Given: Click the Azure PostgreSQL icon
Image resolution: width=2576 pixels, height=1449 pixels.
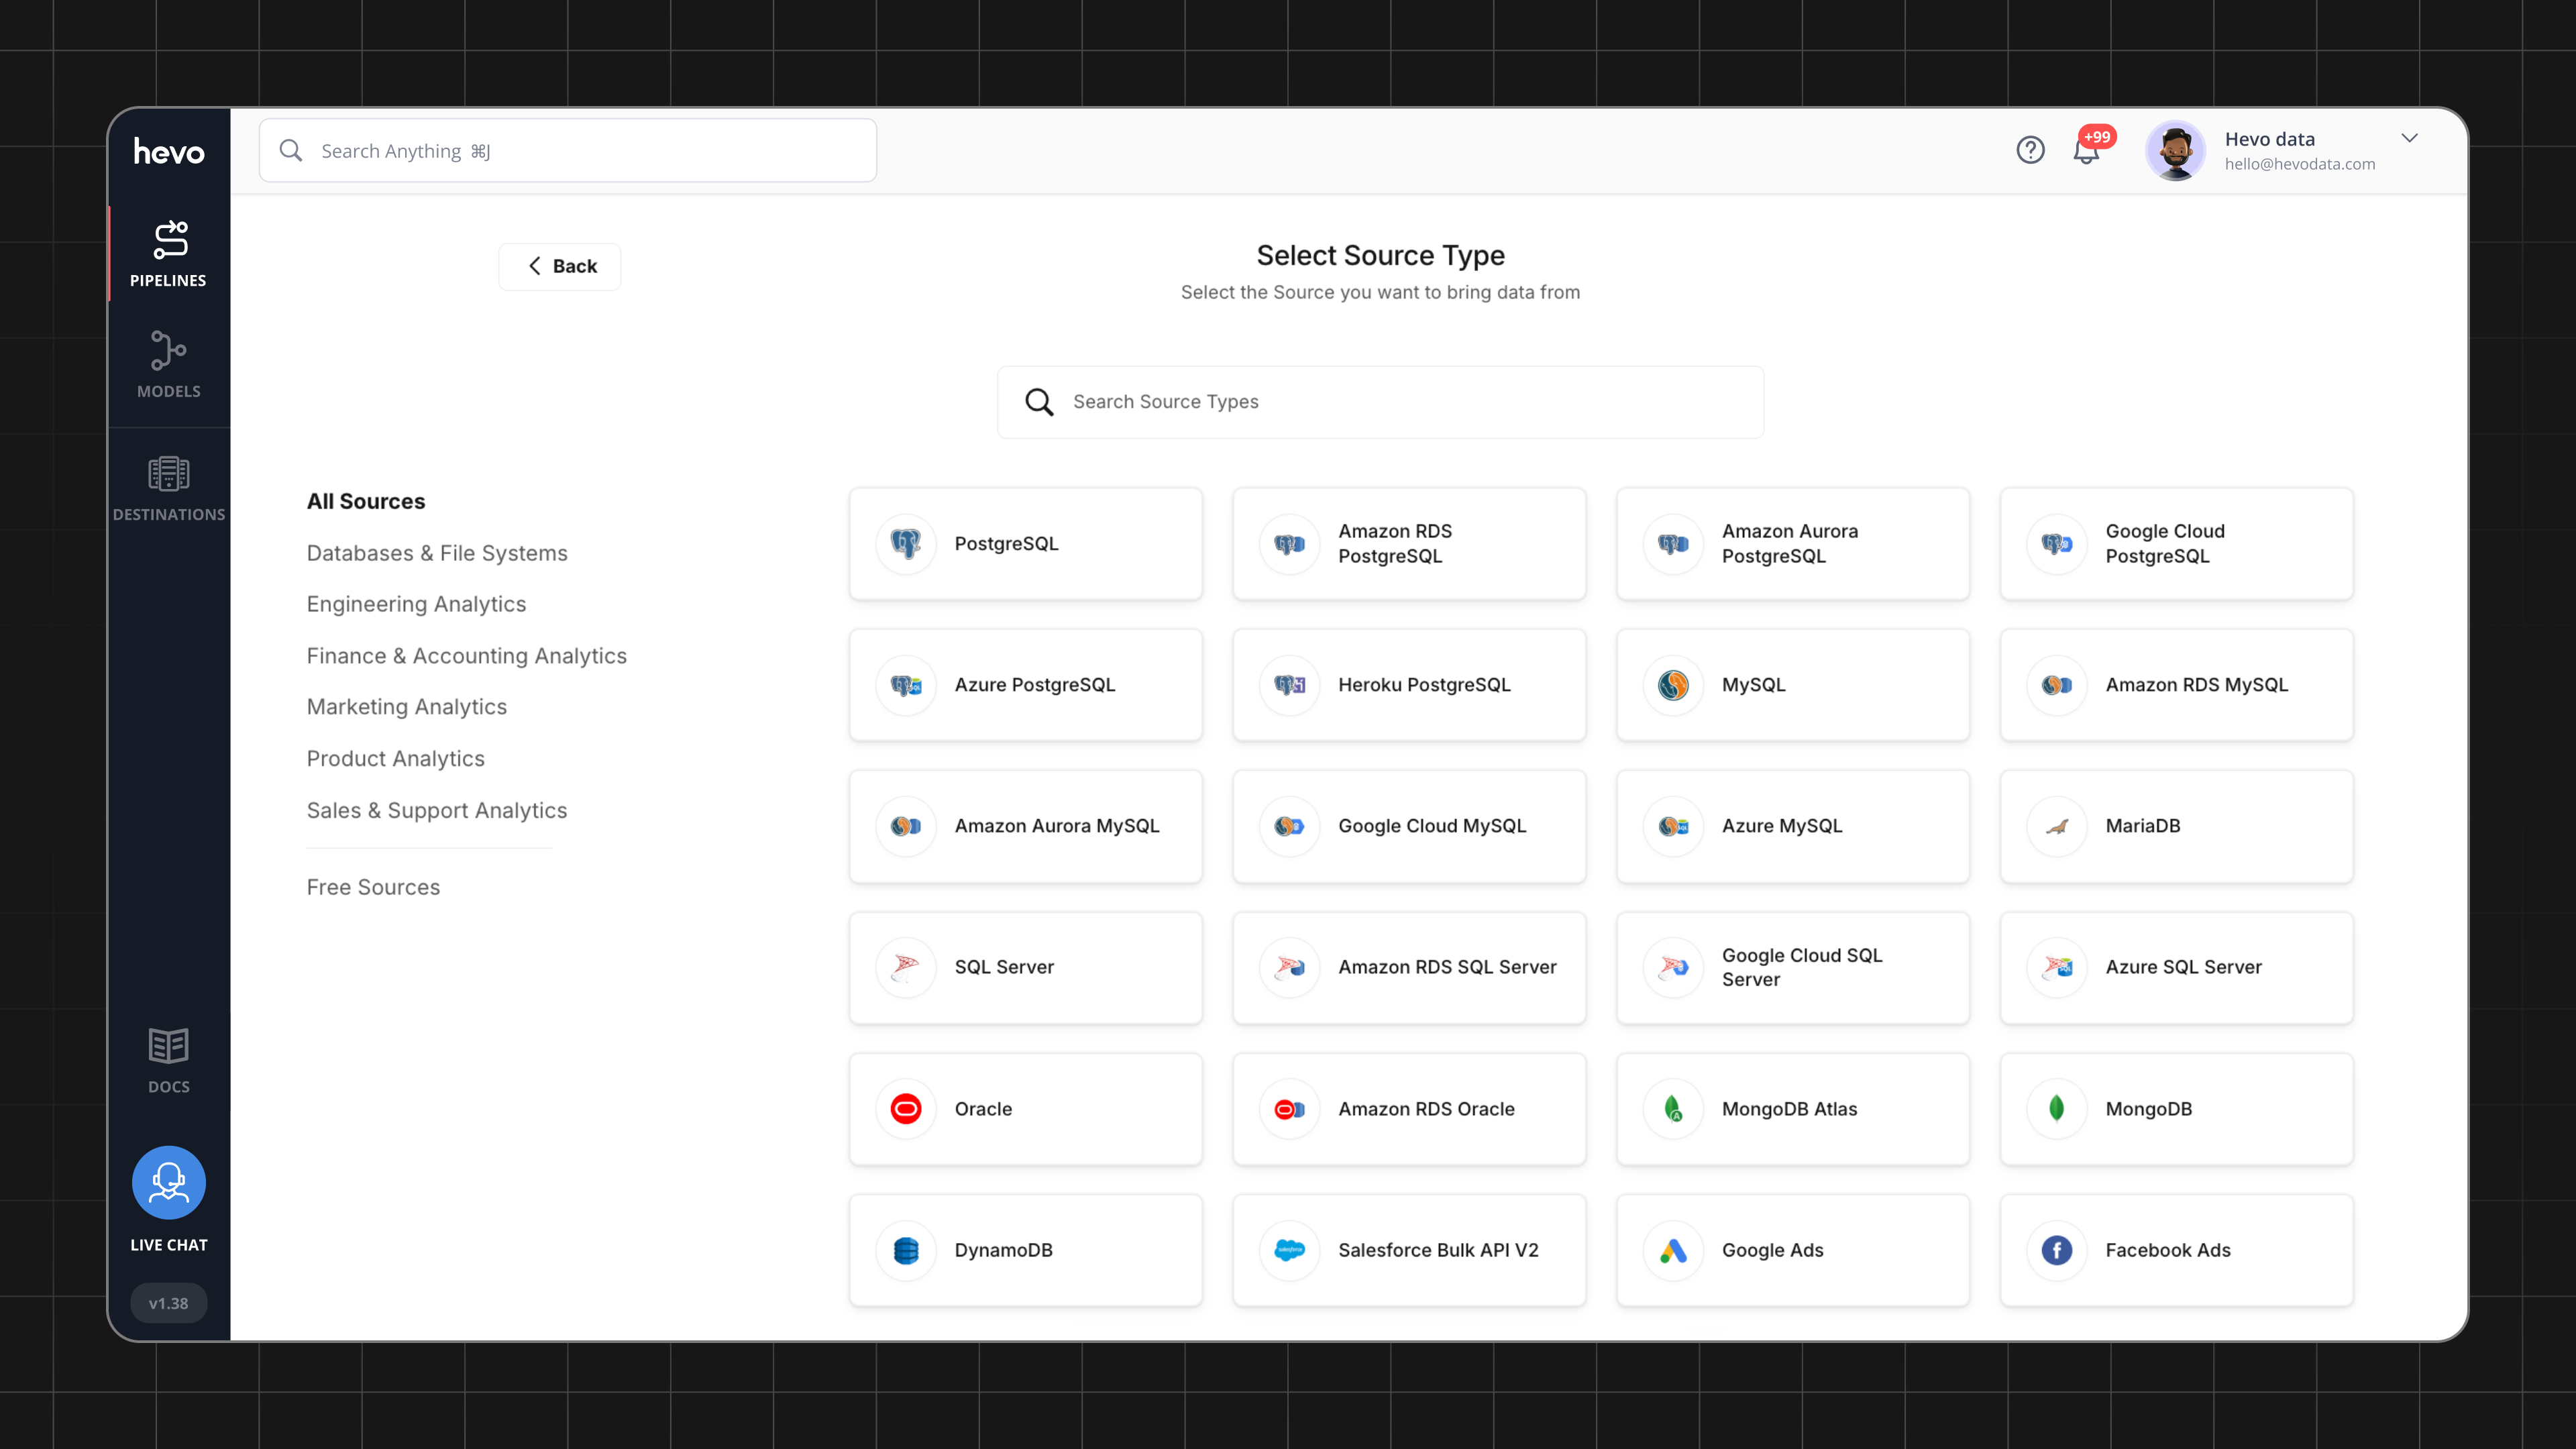Looking at the screenshot, I should tap(906, 685).
